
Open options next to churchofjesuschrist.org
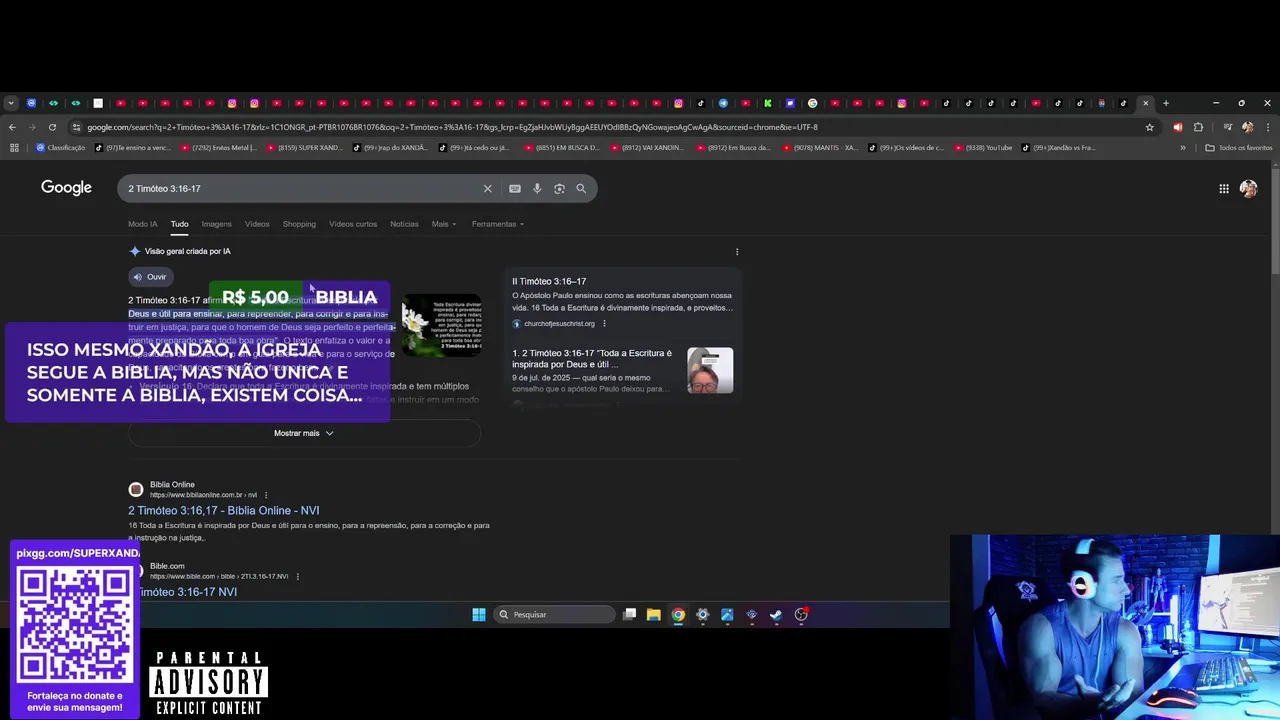pyautogui.click(x=604, y=324)
